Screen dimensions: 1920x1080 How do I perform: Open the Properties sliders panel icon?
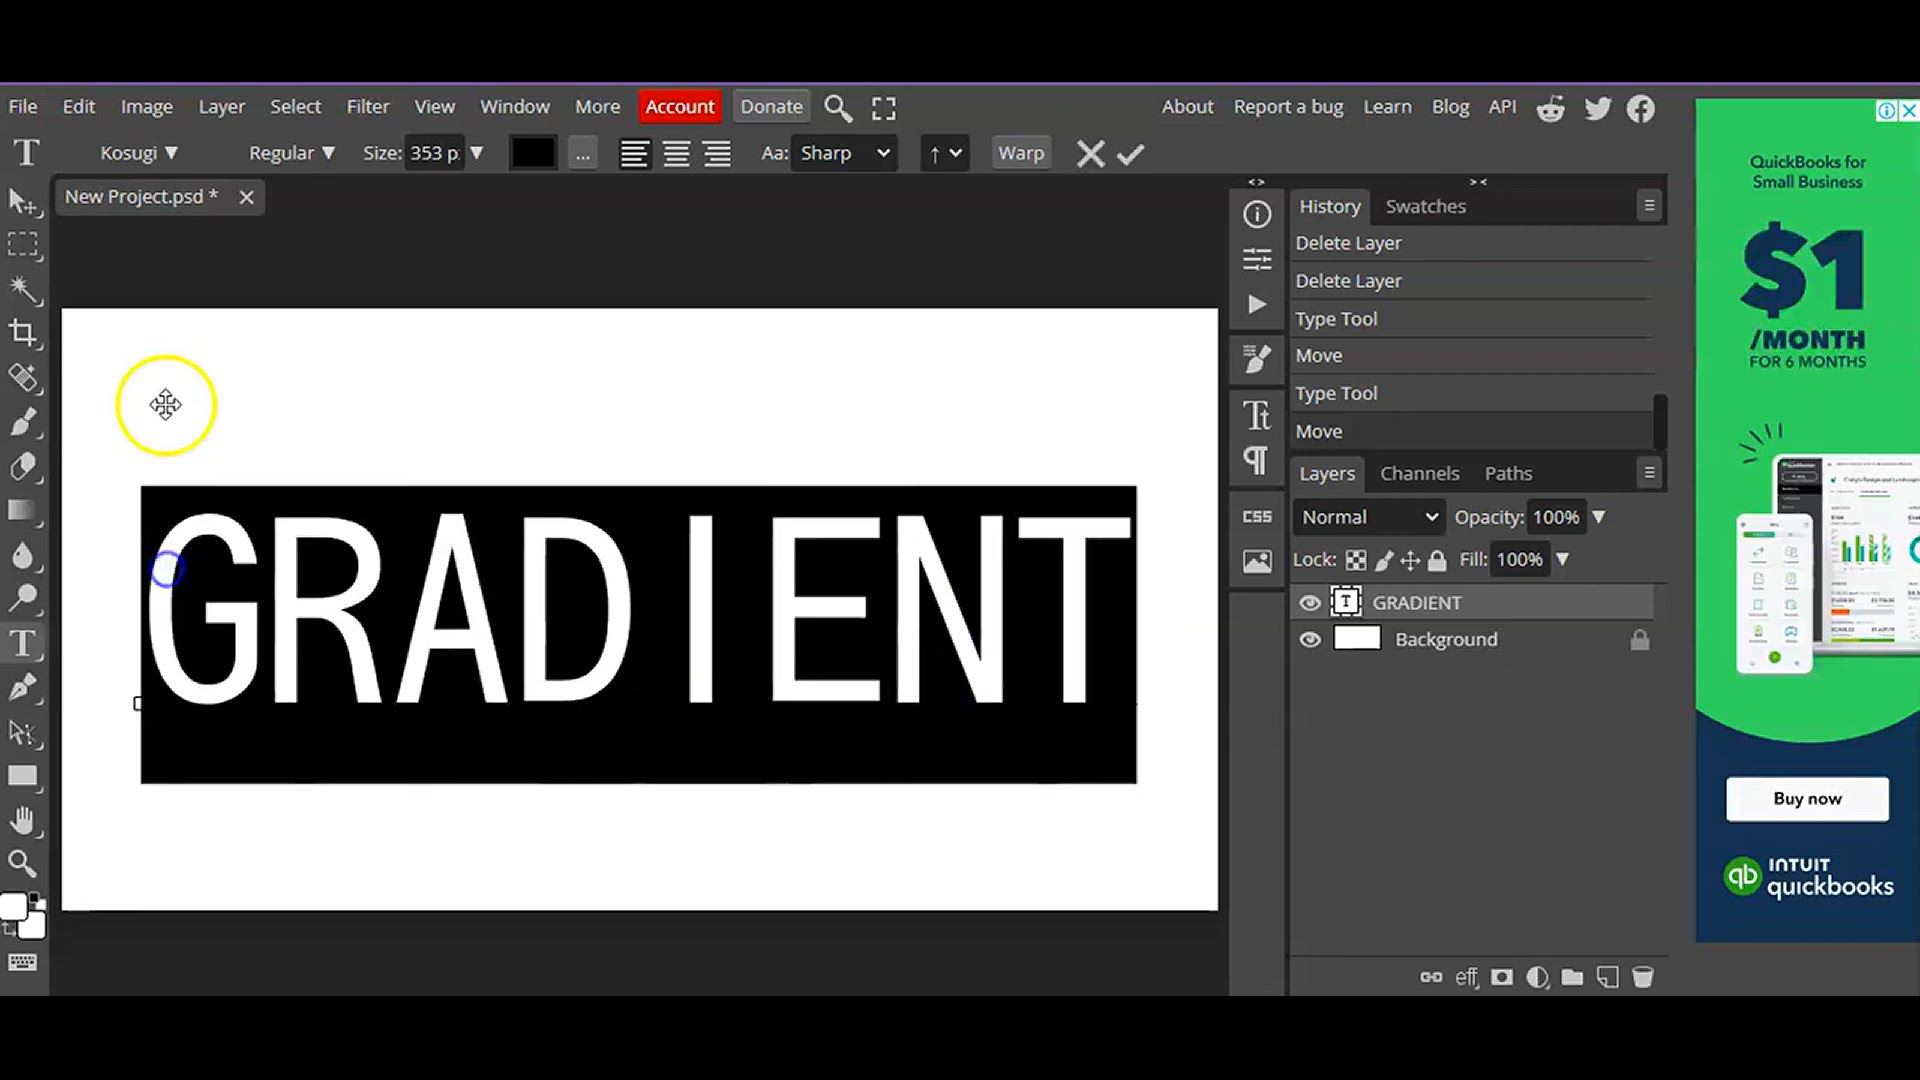pyautogui.click(x=1257, y=259)
